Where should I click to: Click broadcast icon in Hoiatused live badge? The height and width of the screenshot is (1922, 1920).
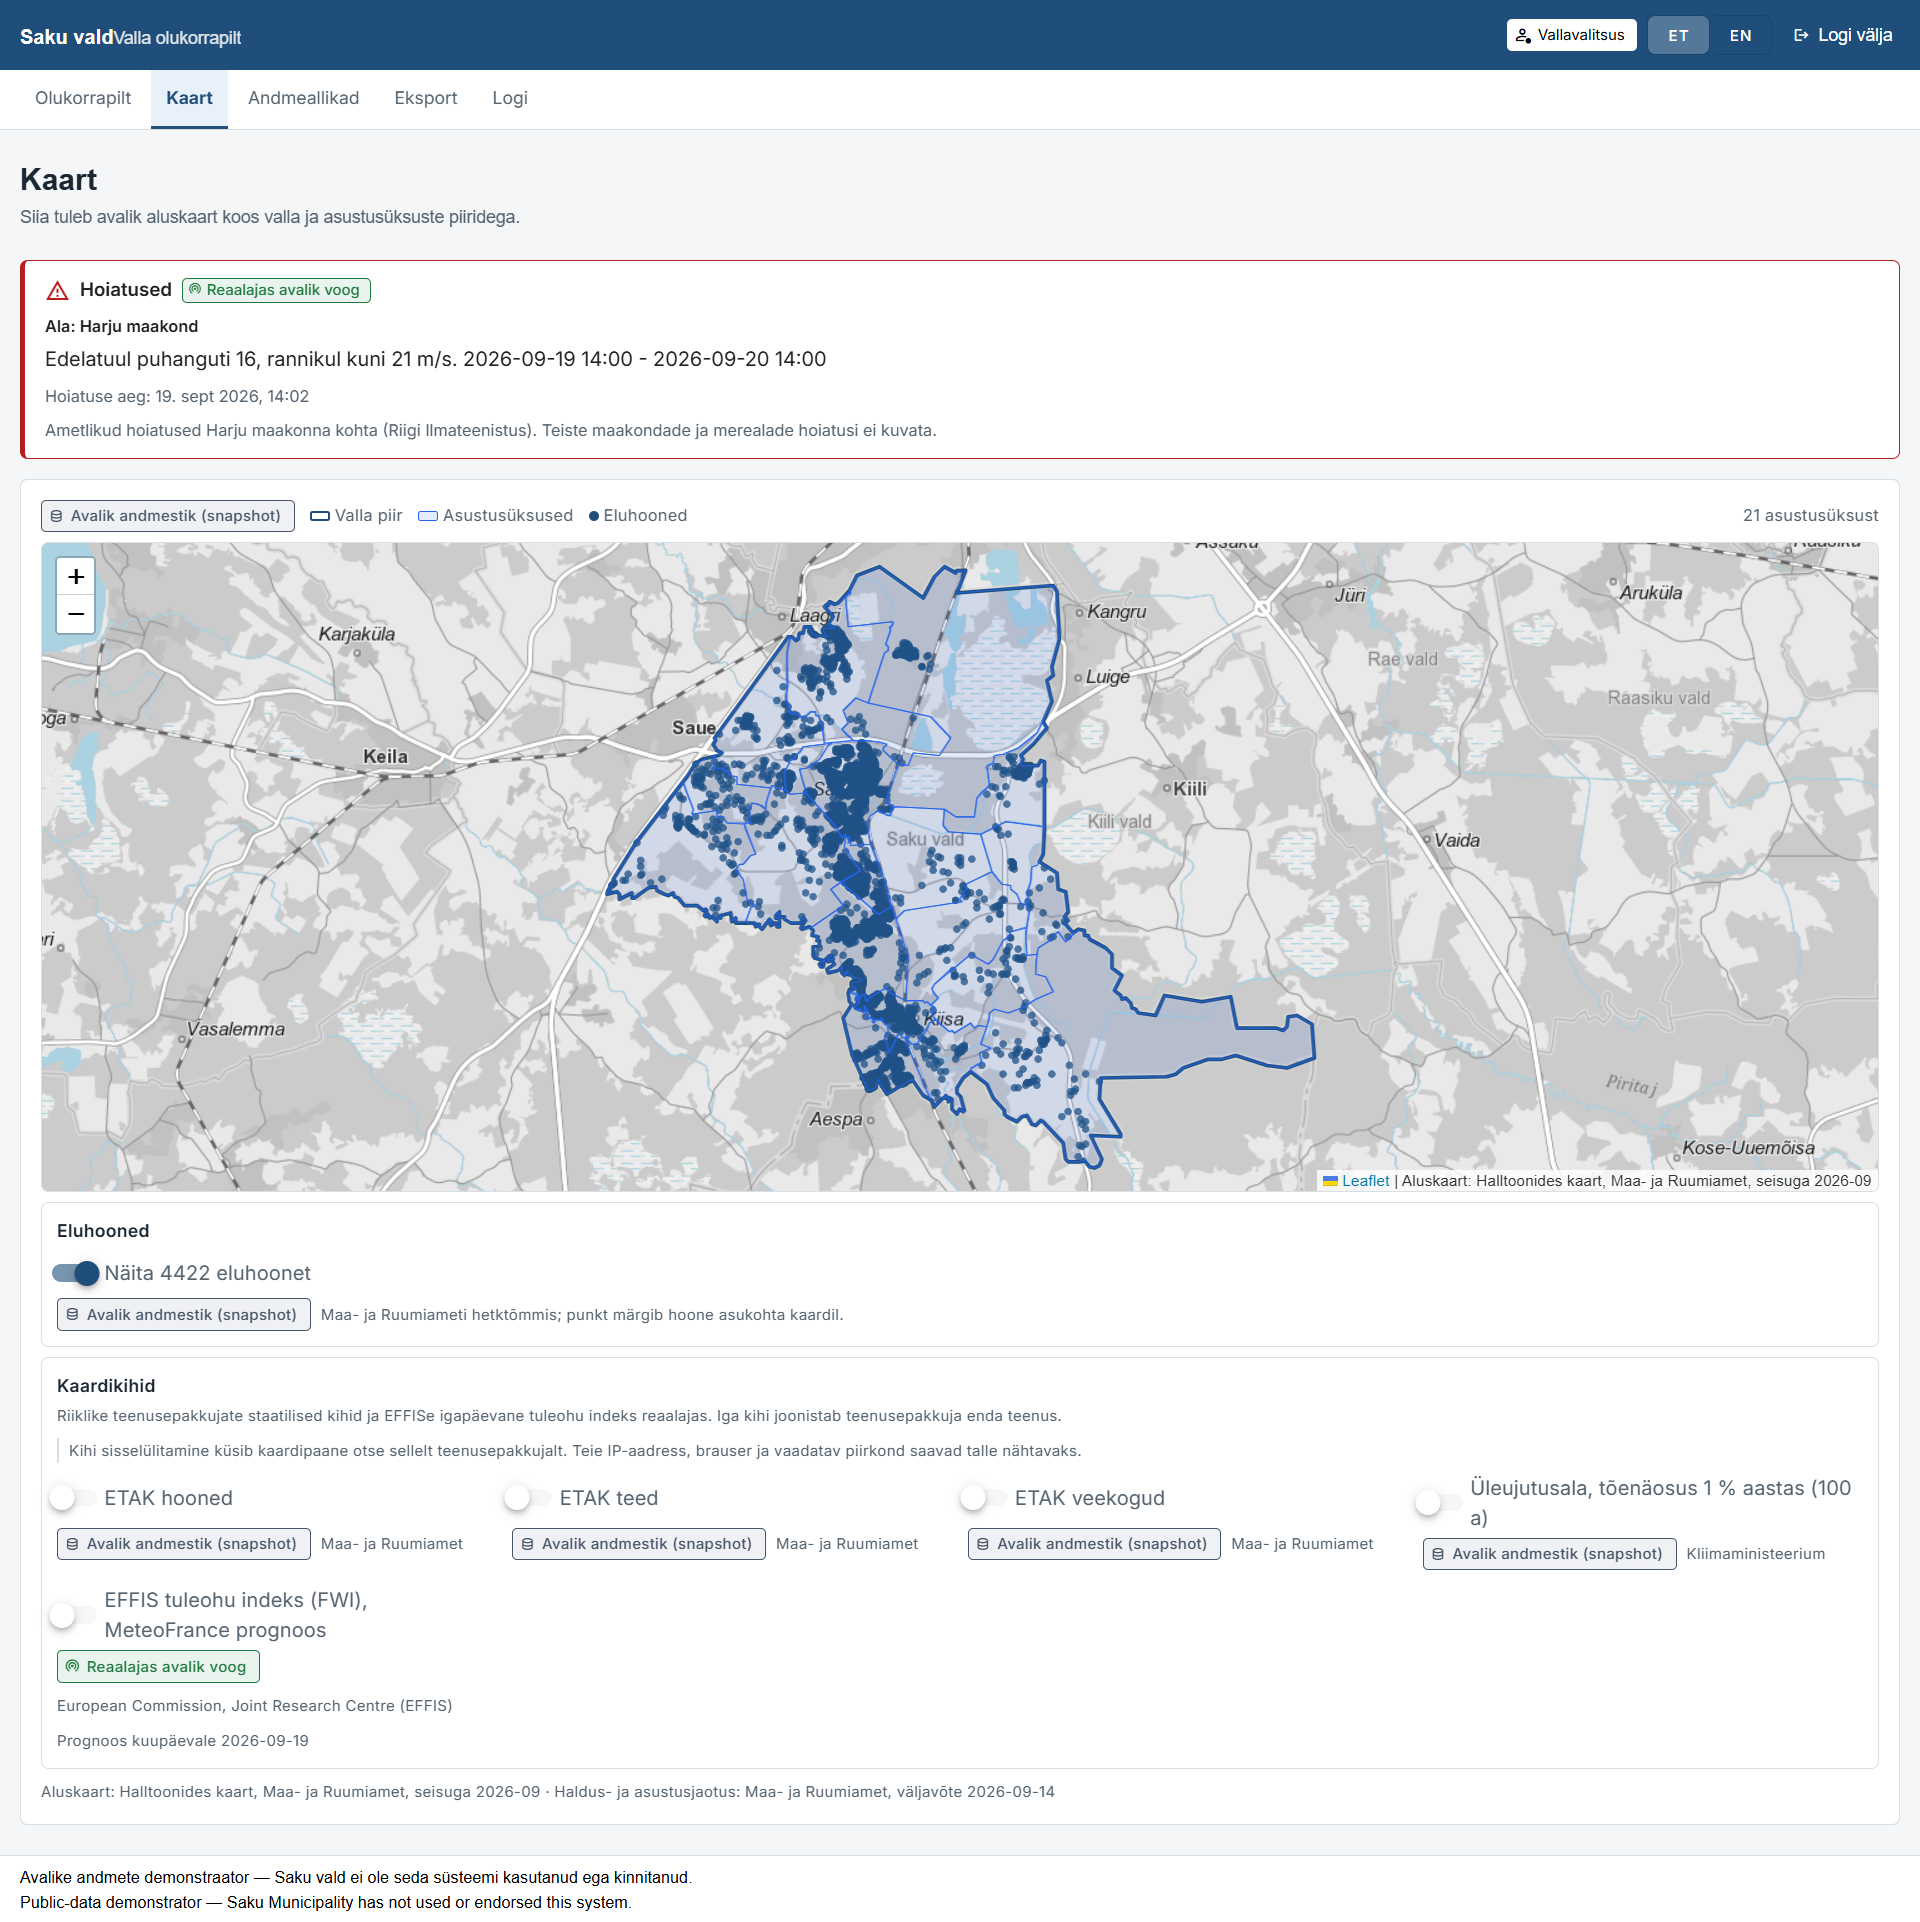pos(196,290)
